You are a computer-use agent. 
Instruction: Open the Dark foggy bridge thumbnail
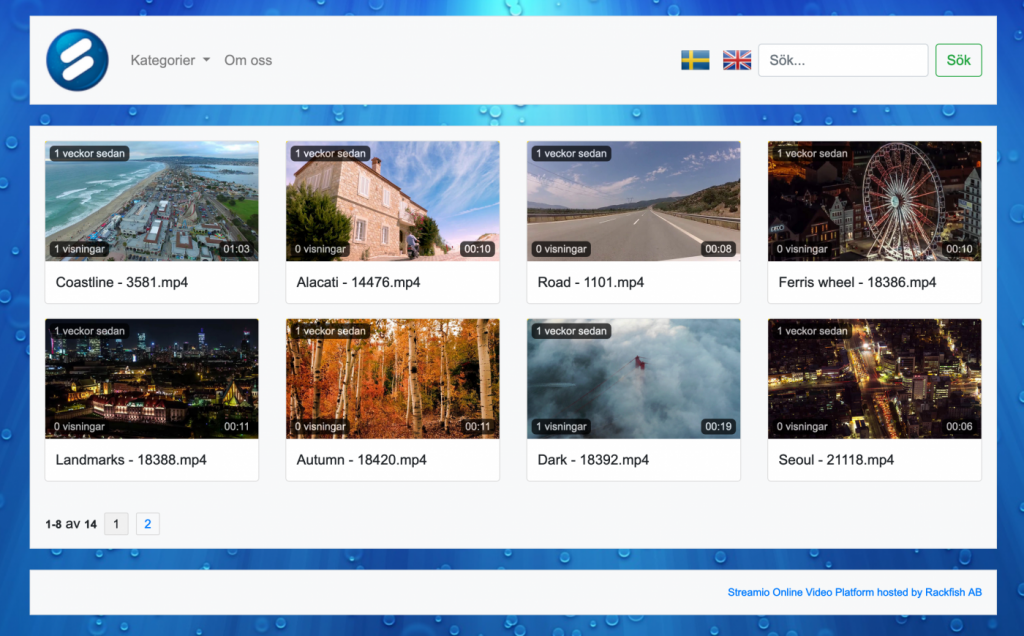pos(633,379)
